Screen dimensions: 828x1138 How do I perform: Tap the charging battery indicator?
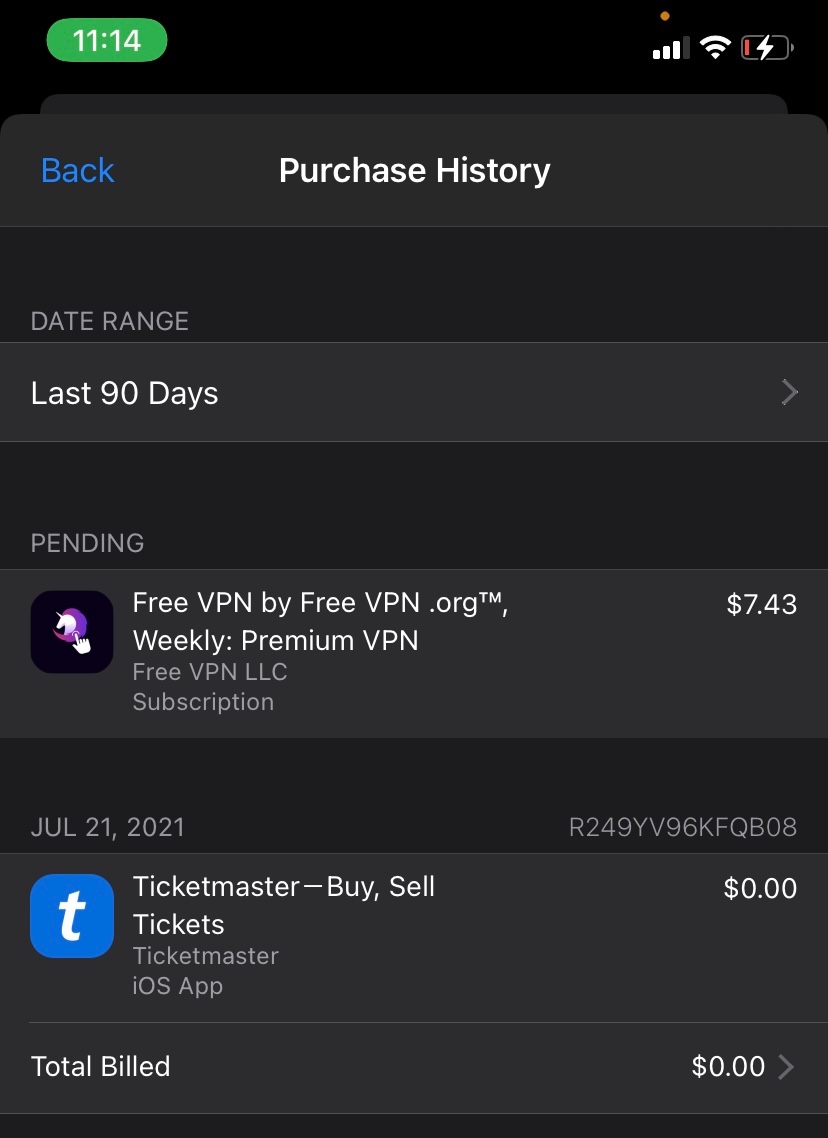pos(767,47)
